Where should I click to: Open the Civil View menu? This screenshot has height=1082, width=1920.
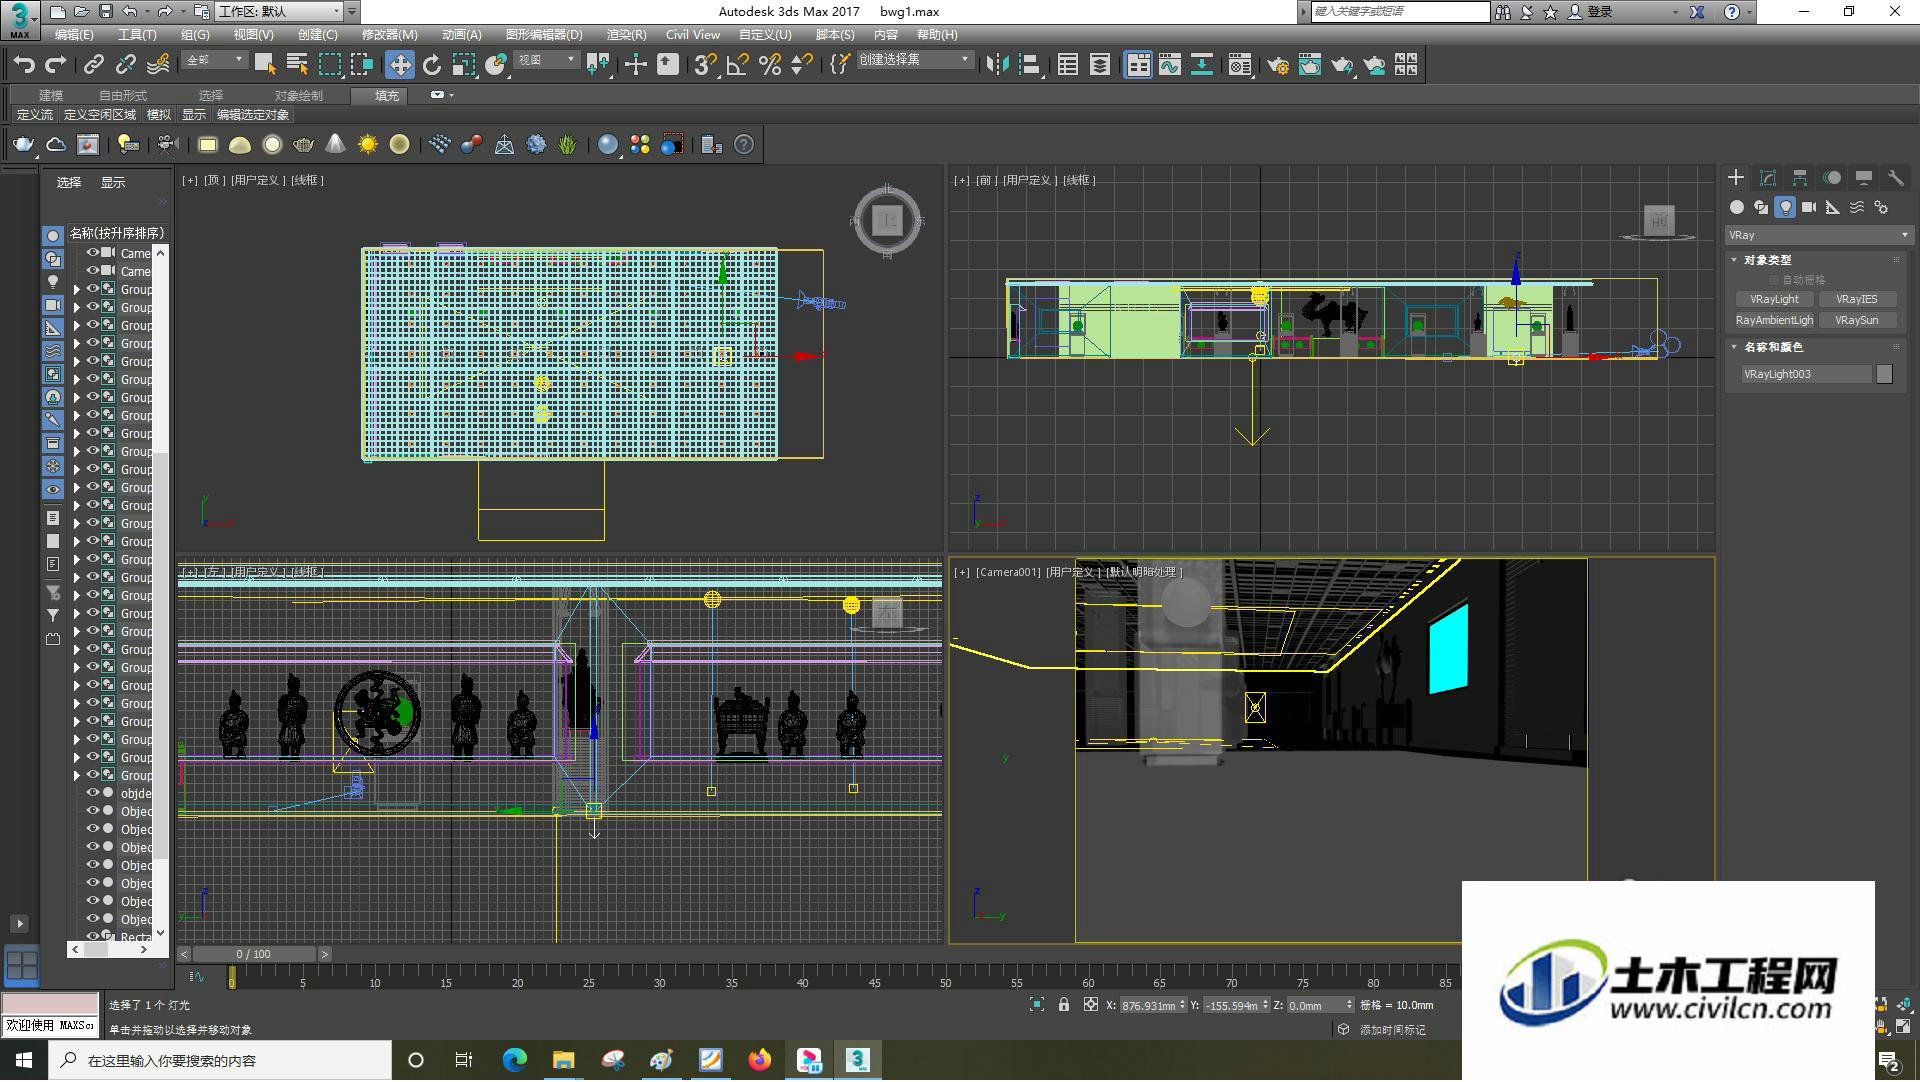point(693,35)
